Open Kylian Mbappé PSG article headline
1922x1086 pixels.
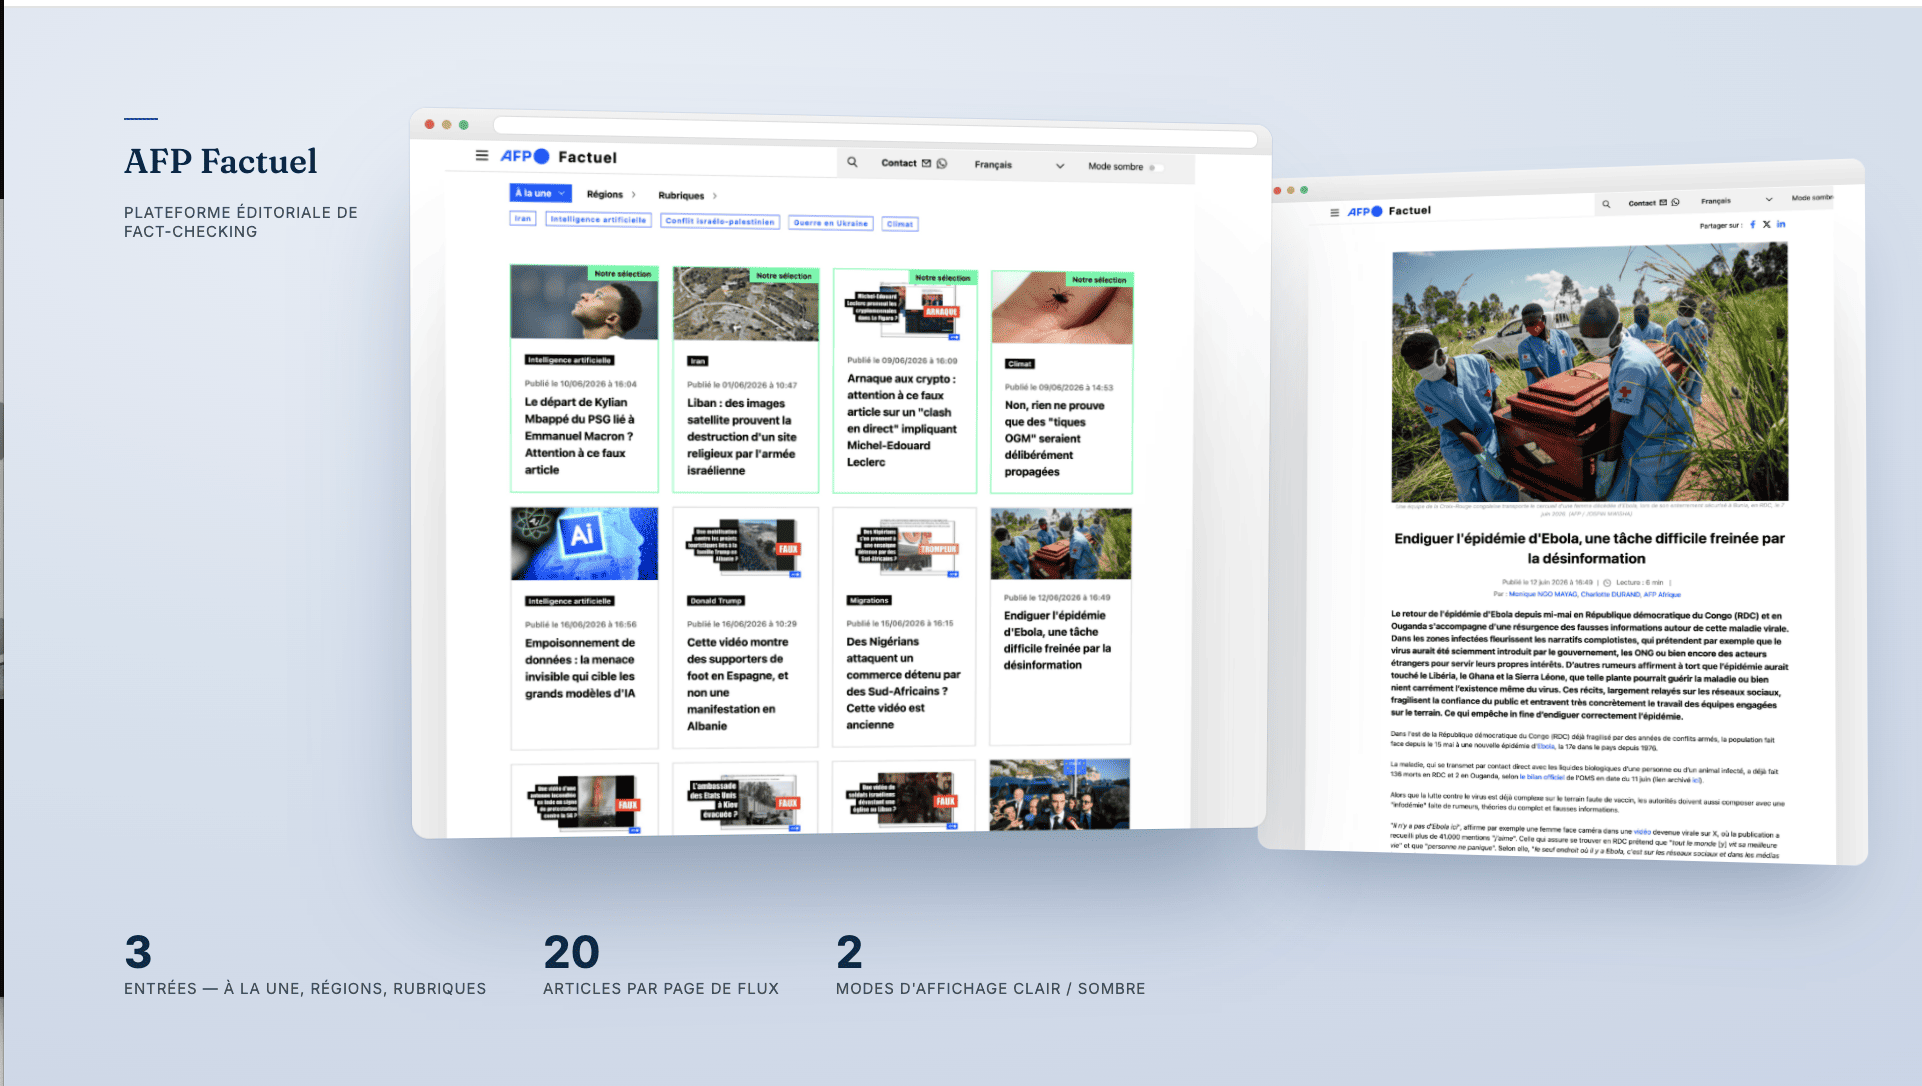pyautogui.click(x=579, y=436)
